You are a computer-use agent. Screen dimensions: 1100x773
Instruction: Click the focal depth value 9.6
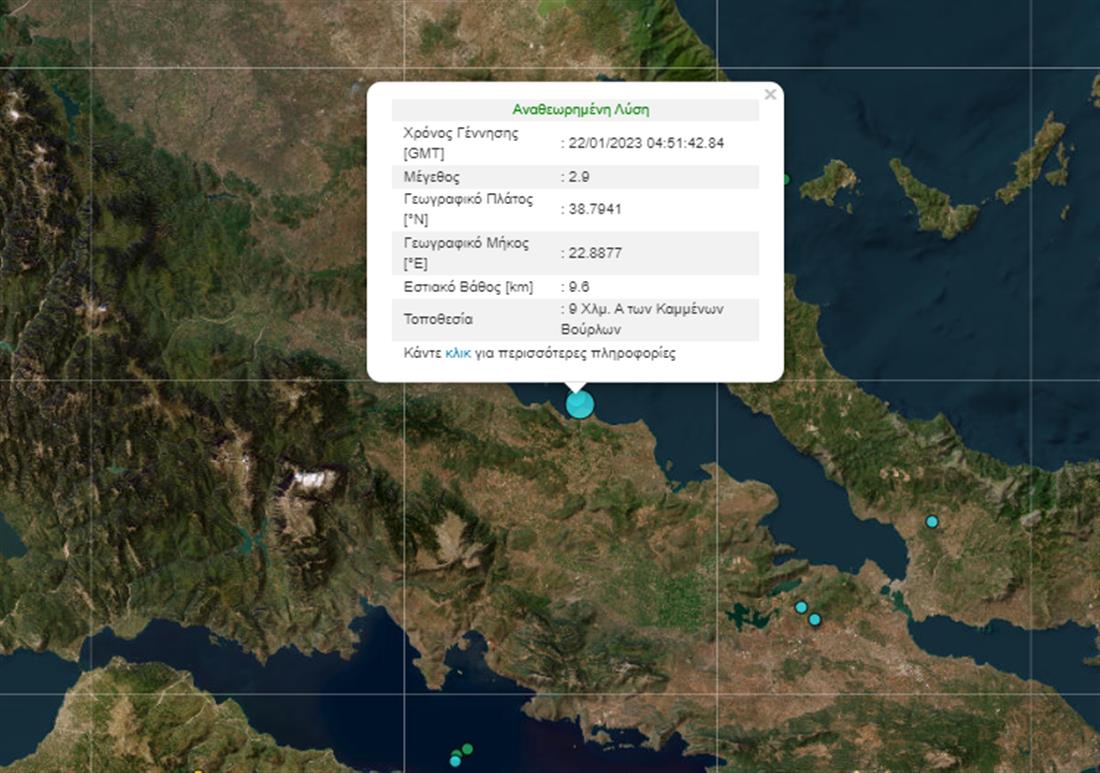coord(579,287)
